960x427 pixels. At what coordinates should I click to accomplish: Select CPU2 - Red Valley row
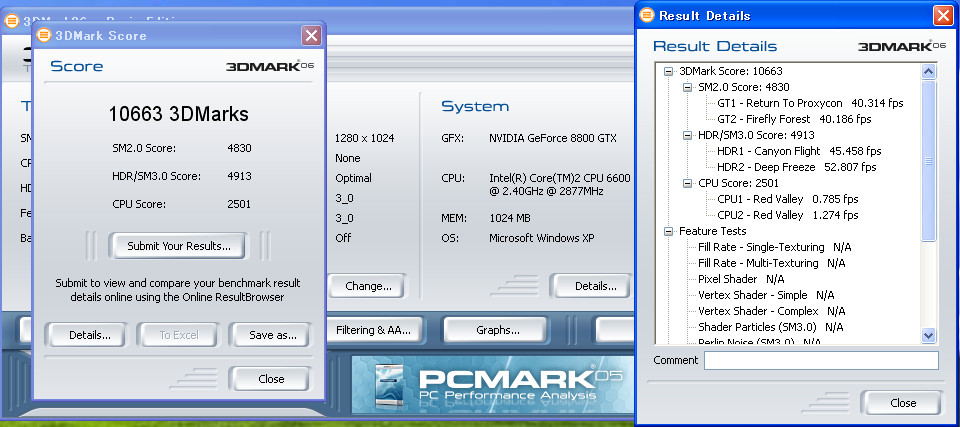(x=787, y=215)
